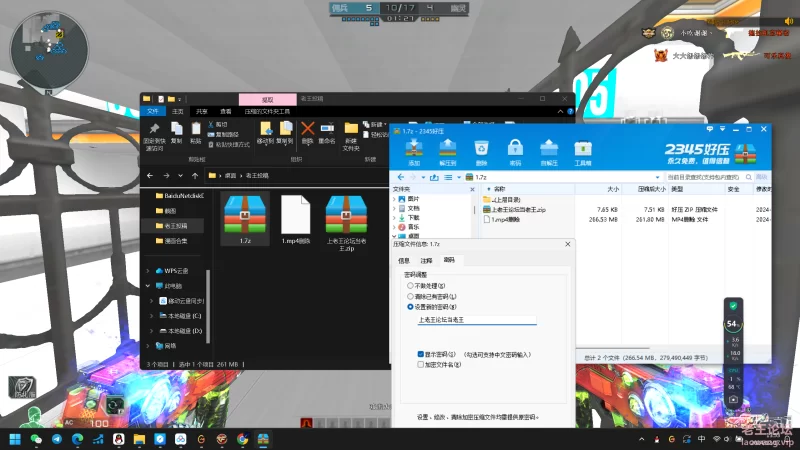Click 固定到快速访问 pin icon in Explorer ribbon

tap(154, 129)
